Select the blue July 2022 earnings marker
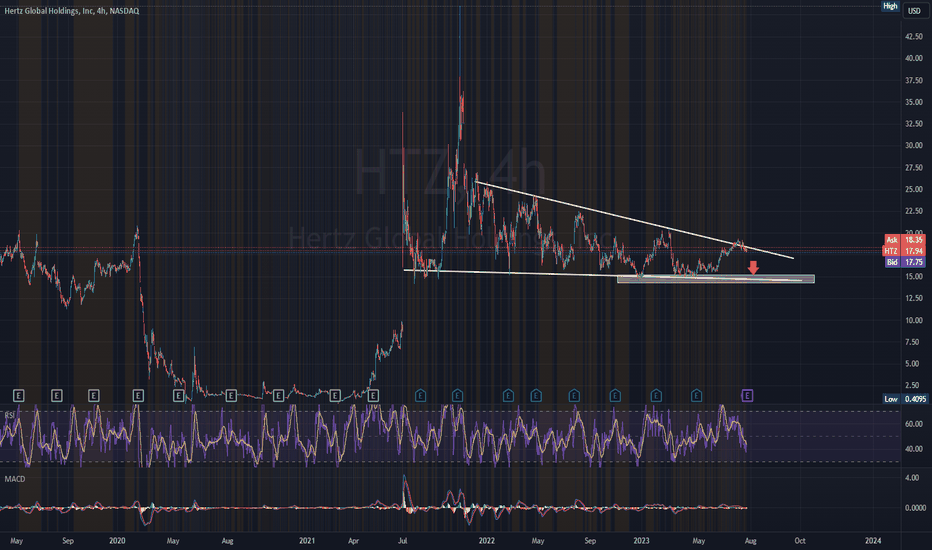This screenshot has width=932, height=550. pos(574,395)
